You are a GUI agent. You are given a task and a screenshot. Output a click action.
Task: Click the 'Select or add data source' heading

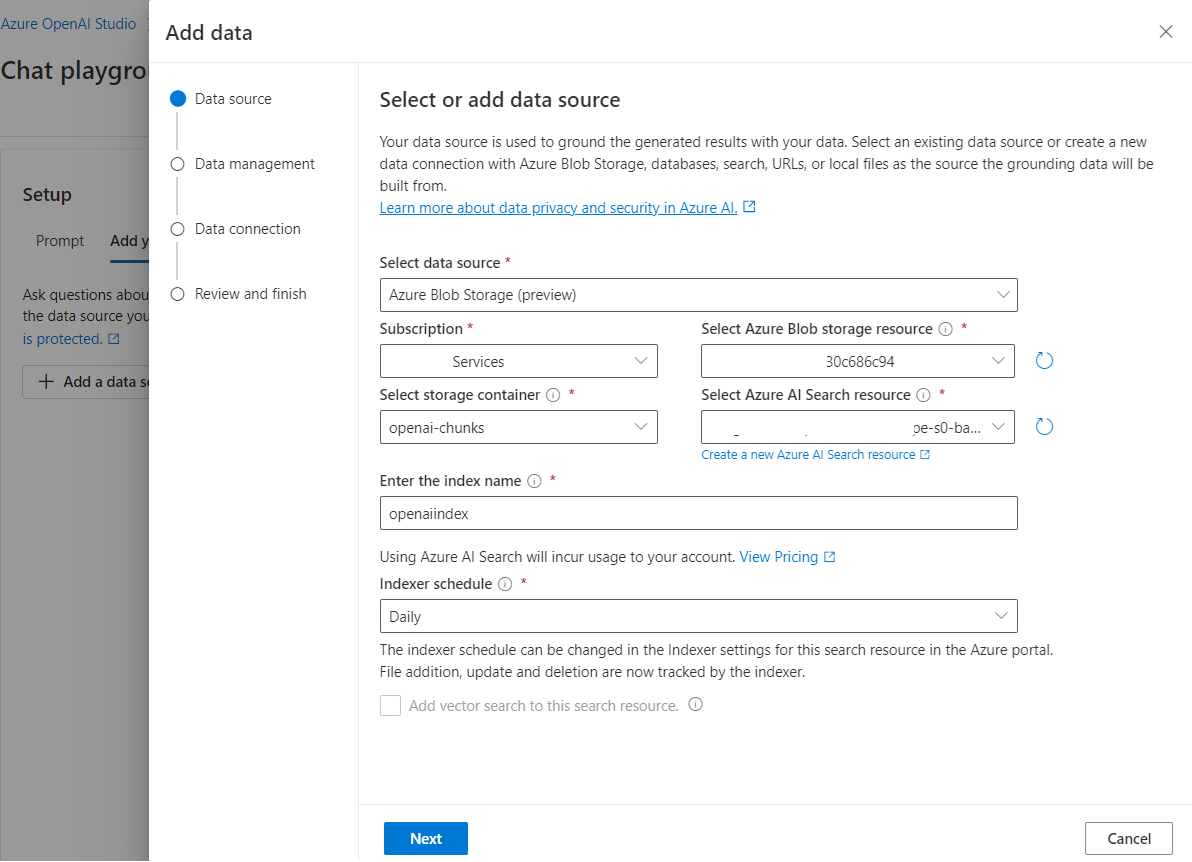click(x=499, y=100)
